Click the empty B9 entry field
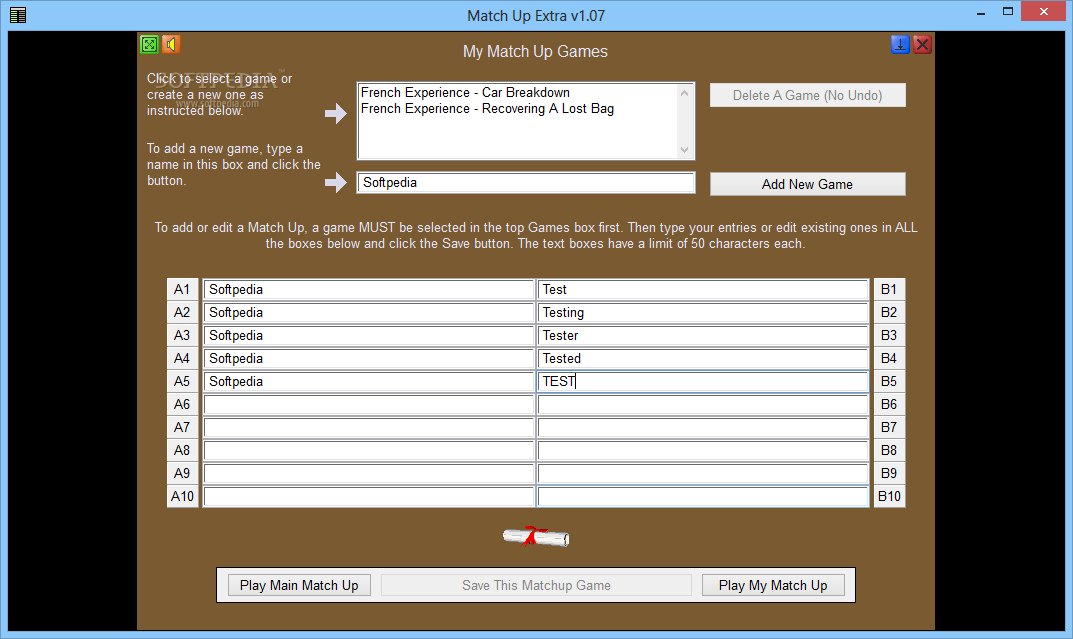 [703, 473]
